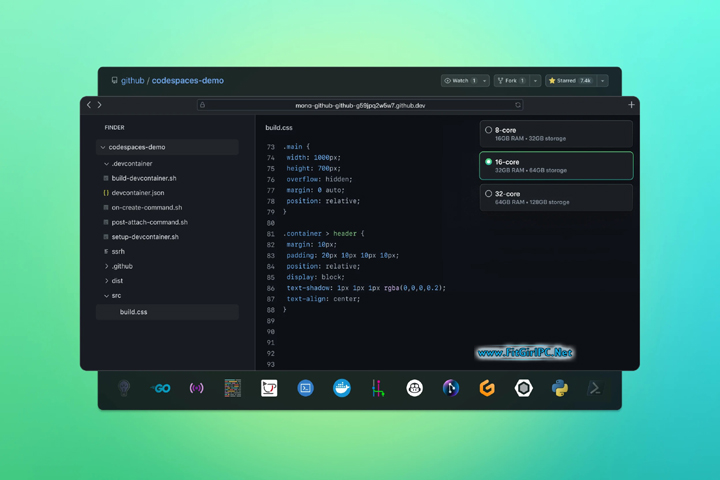This screenshot has width=720, height=480.
Task: Open the codespaces-demo repository link
Action: [x=187, y=80]
